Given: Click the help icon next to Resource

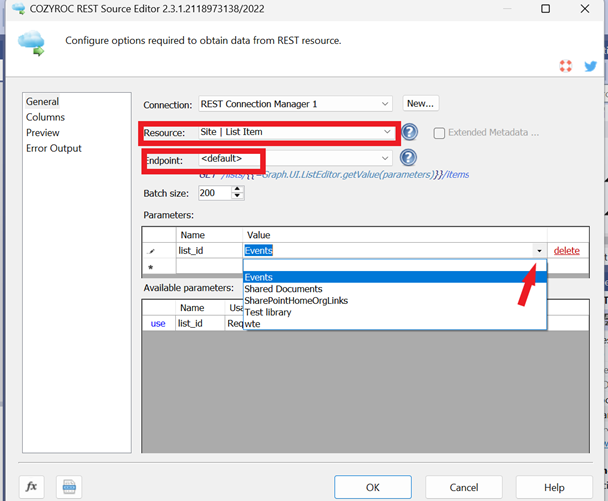Looking at the screenshot, I should point(409,133).
